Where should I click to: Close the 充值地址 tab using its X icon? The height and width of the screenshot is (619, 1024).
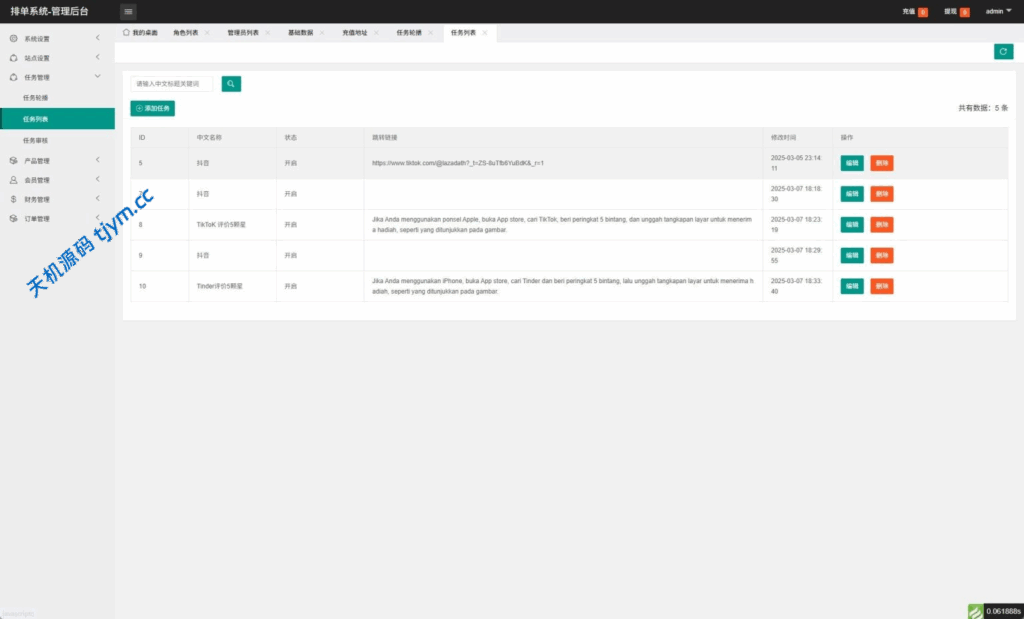click(x=376, y=33)
